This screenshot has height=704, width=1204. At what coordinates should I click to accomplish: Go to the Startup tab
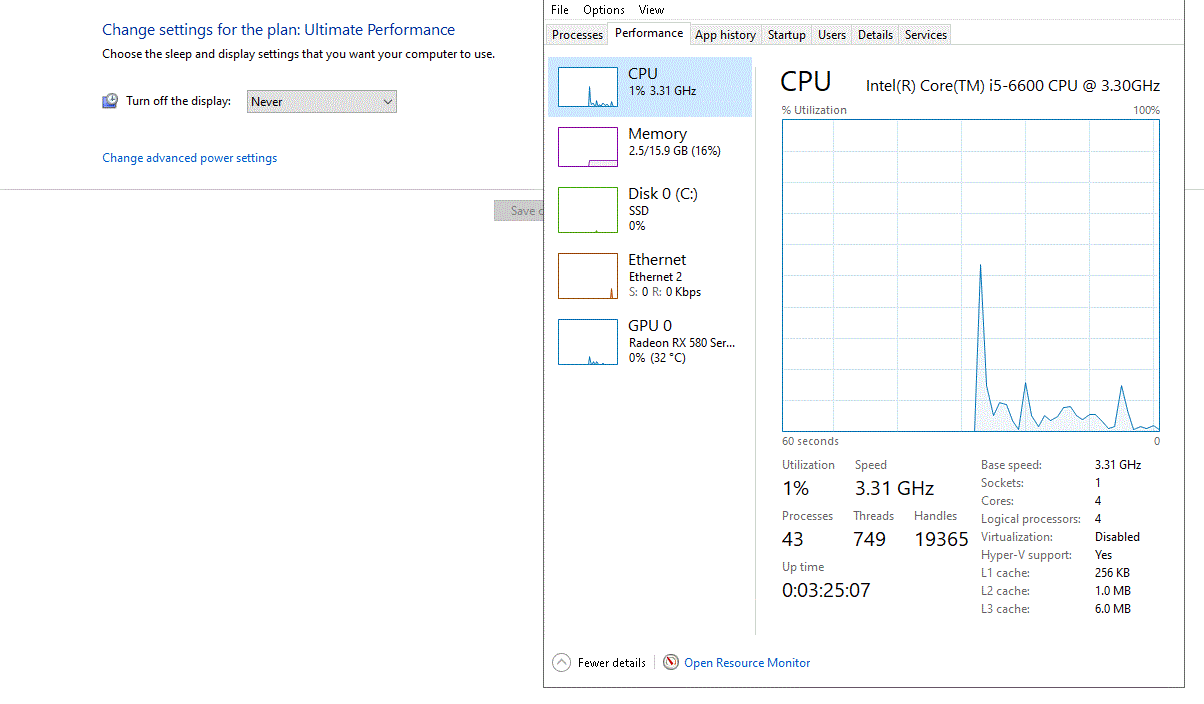tap(786, 35)
